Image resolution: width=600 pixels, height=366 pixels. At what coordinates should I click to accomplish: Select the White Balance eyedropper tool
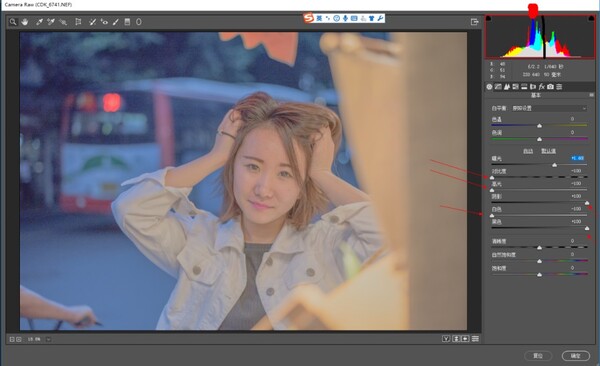point(39,22)
